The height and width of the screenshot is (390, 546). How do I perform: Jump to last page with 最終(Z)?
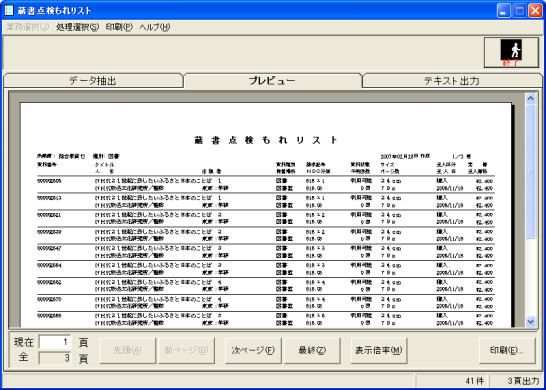point(312,350)
